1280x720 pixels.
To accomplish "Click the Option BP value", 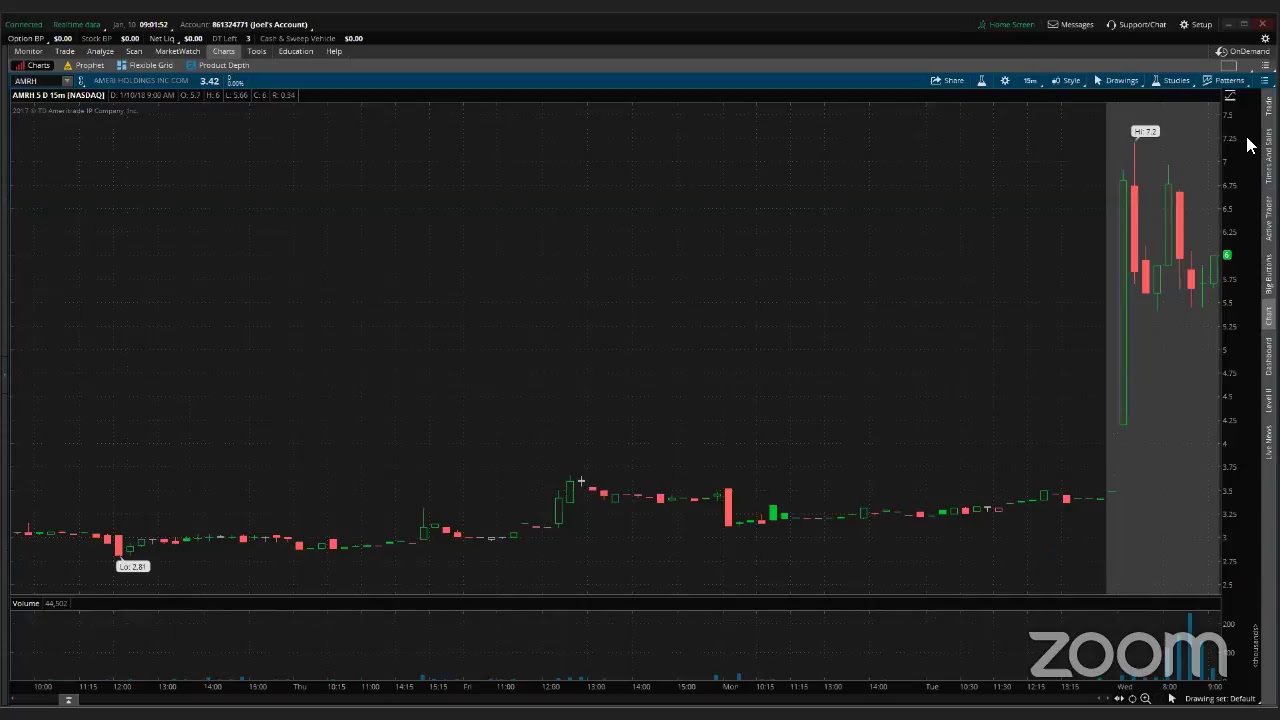I will pos(62,38).
